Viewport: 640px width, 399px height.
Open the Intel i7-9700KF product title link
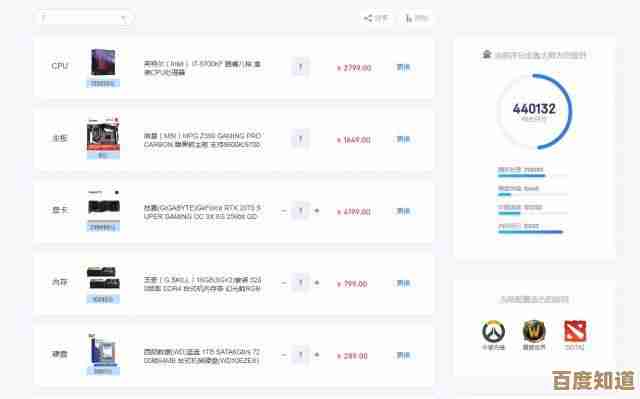pyautogui.click(x=202, y=68)
